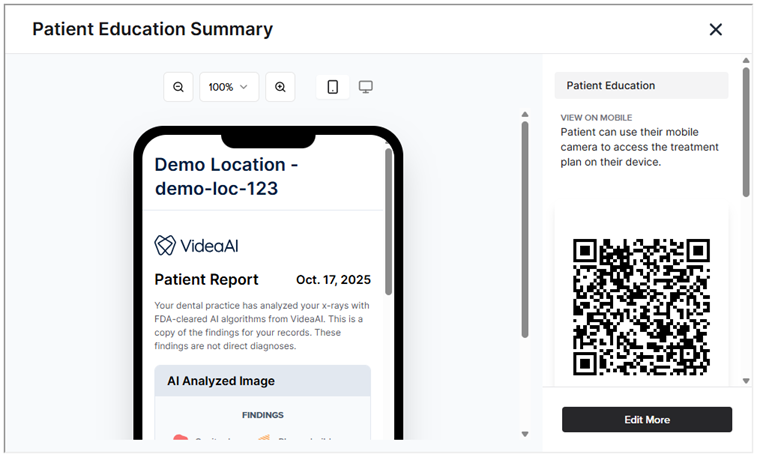Click the VideaAI logo in preview
Screen dimensions: 757x457
point(197,245)
